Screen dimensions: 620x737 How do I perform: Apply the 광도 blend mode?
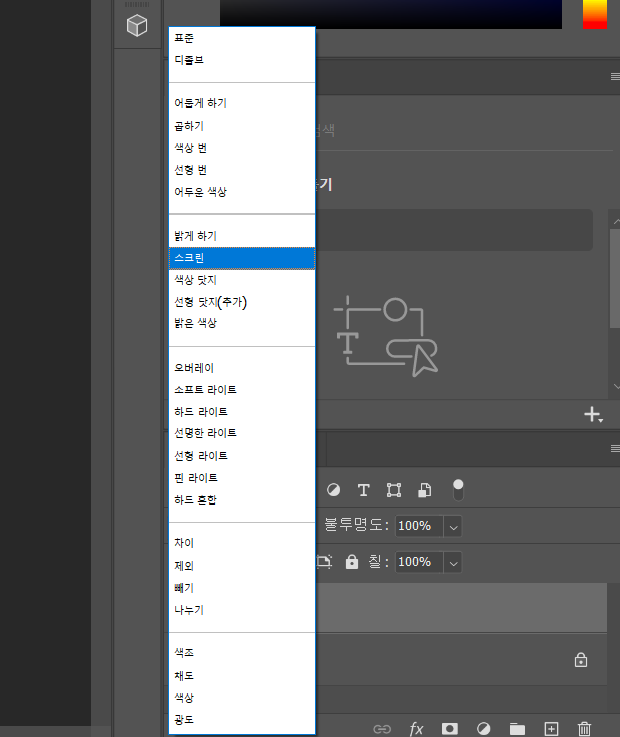coord(242,720)
